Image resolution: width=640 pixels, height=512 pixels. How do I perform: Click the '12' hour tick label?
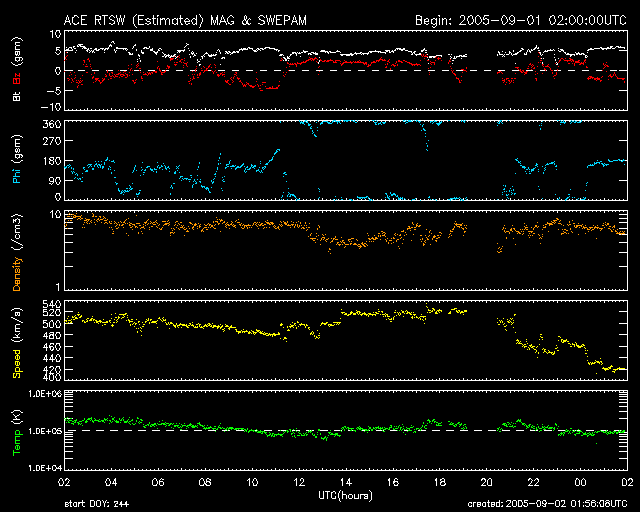[299, 483]
